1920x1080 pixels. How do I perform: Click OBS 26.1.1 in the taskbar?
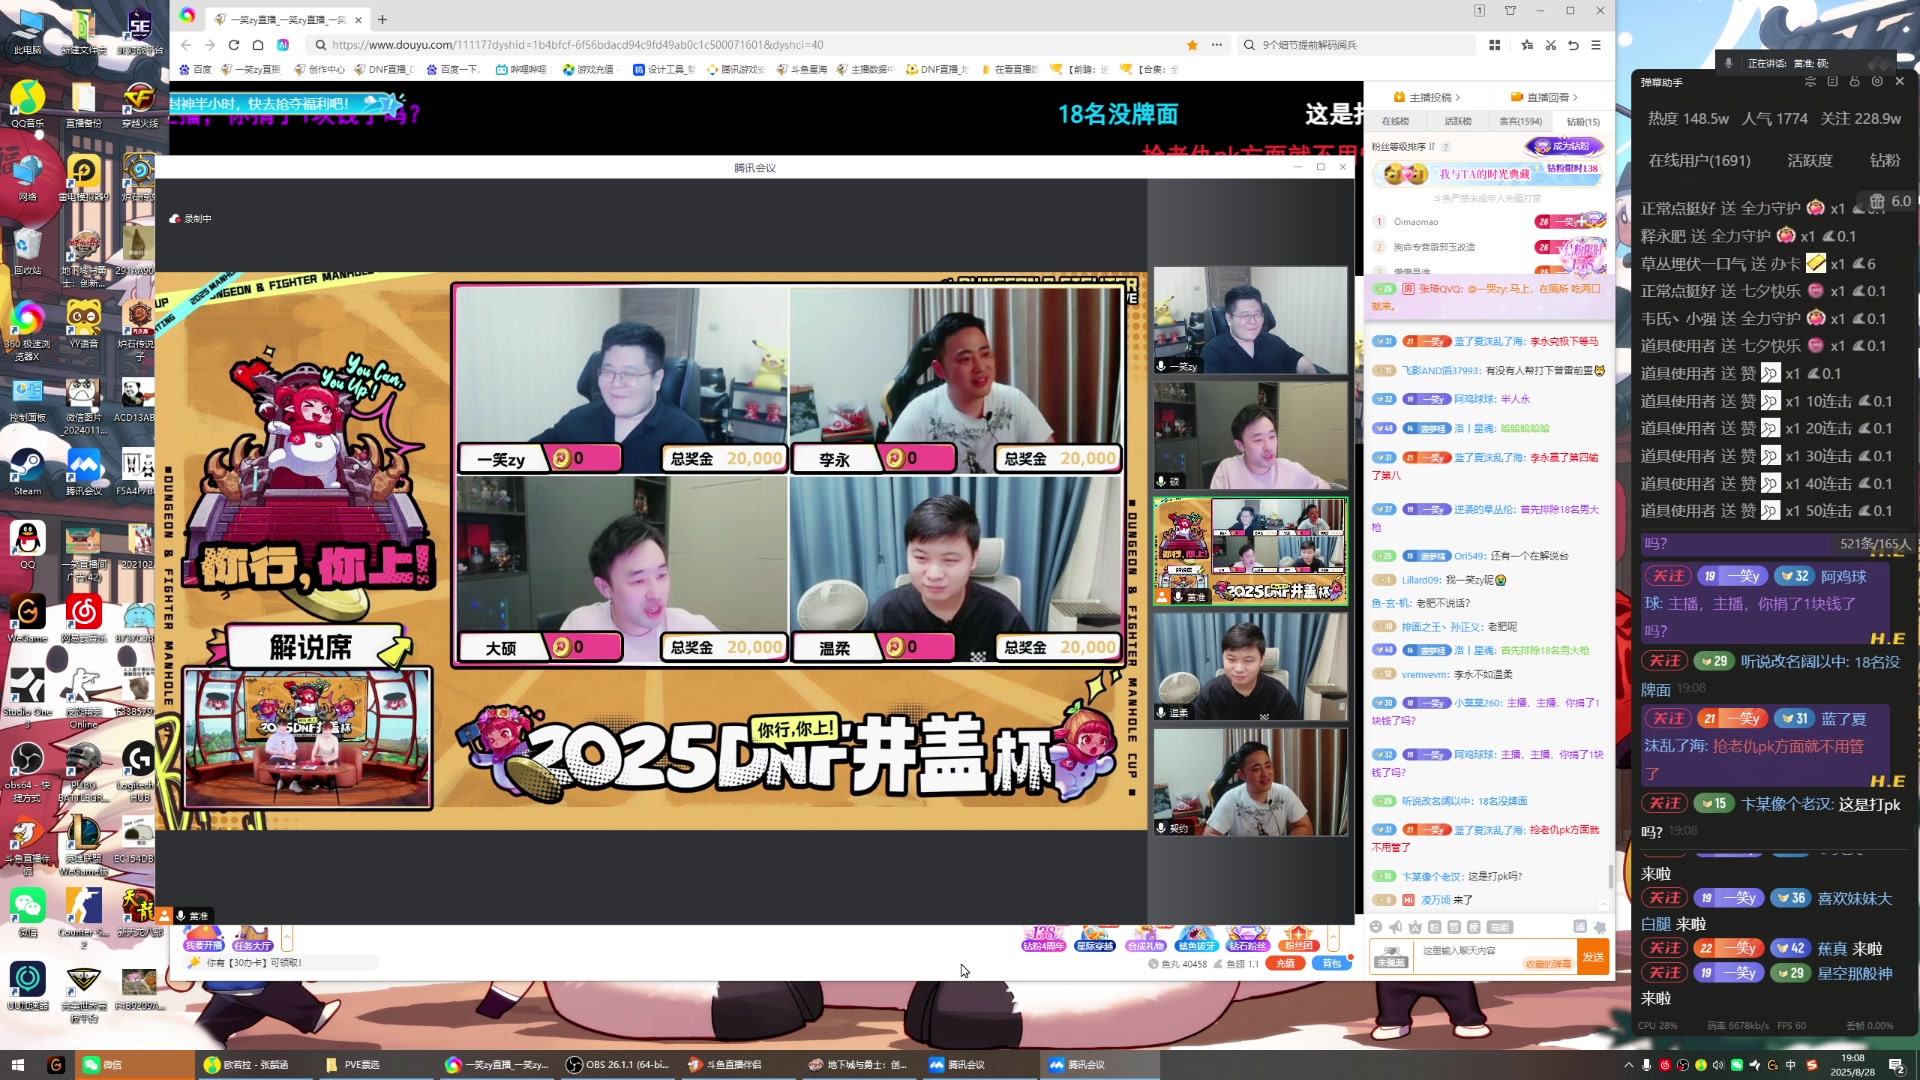pyautogui.click(x=618, y=1064)
